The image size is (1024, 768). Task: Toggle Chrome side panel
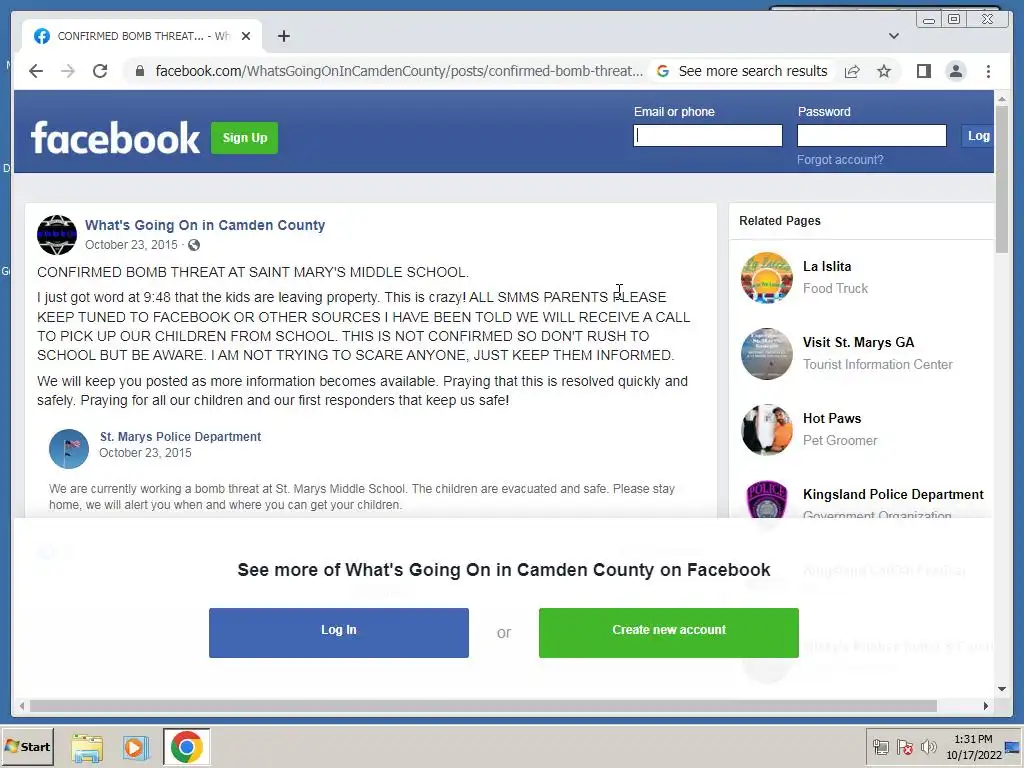(x=923, y=71)
